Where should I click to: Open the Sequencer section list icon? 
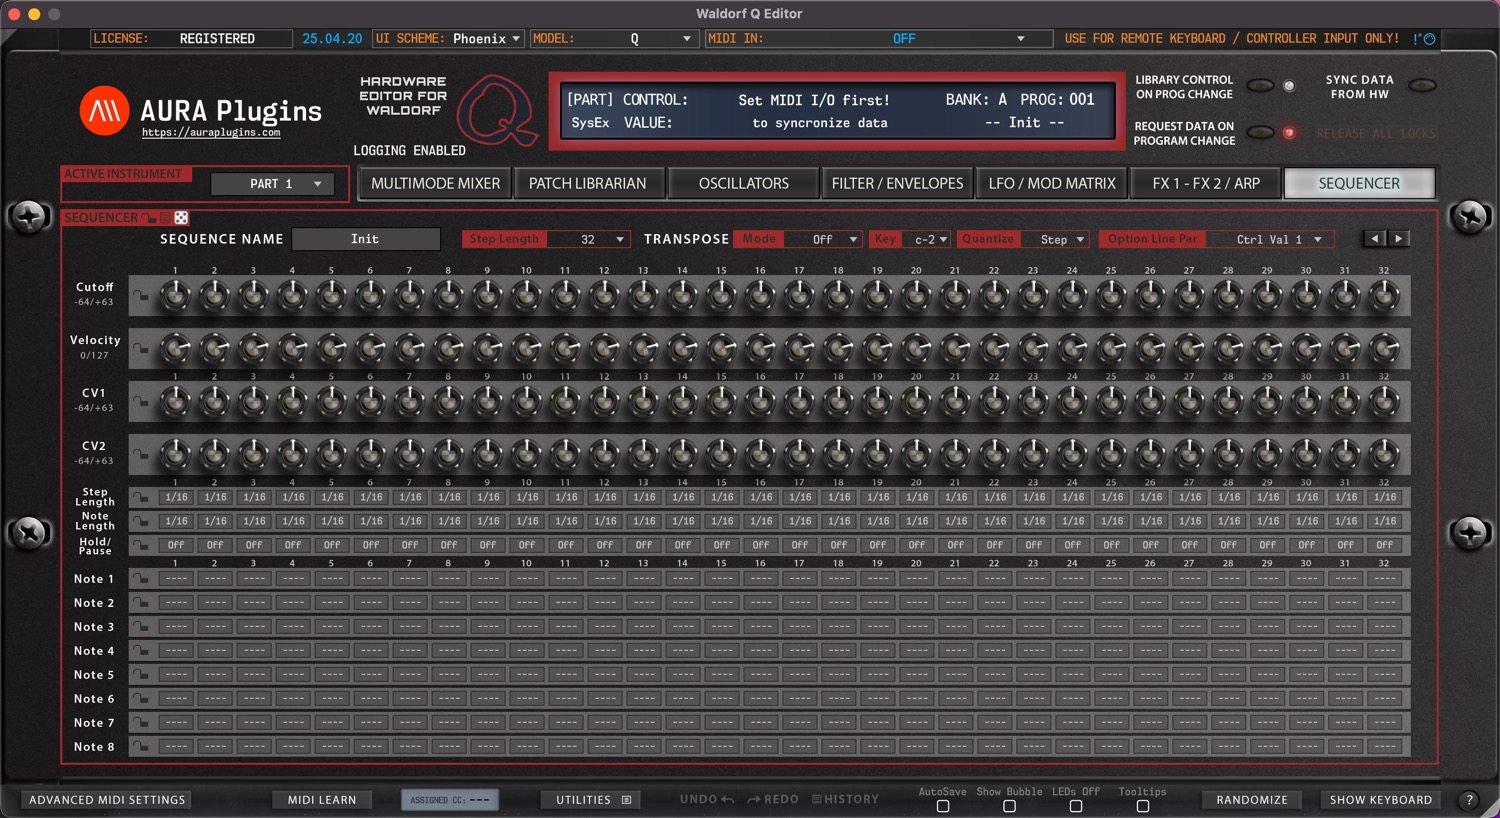click(x=165, y=217)
